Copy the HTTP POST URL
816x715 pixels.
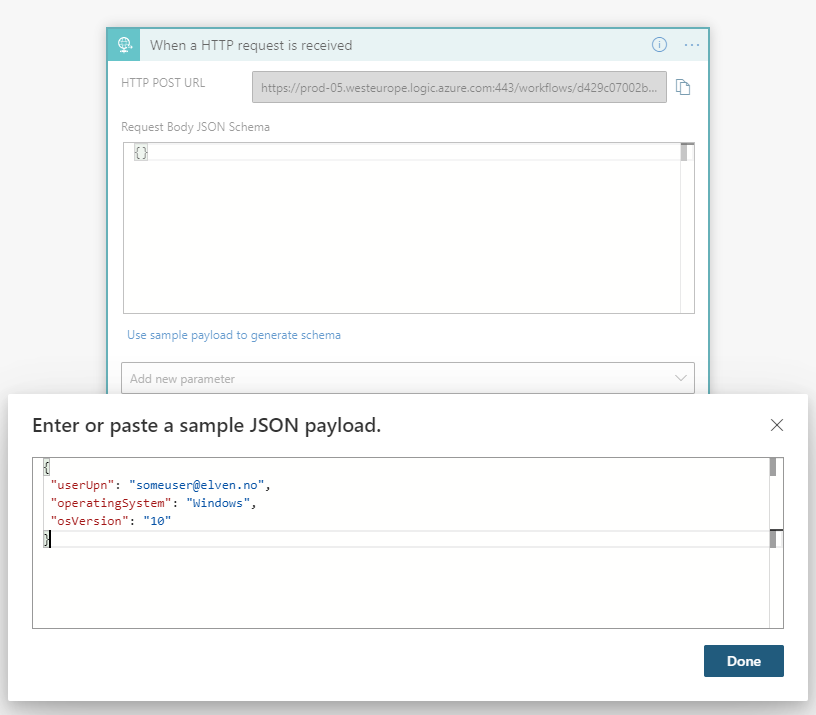click(x=683, y=87)
